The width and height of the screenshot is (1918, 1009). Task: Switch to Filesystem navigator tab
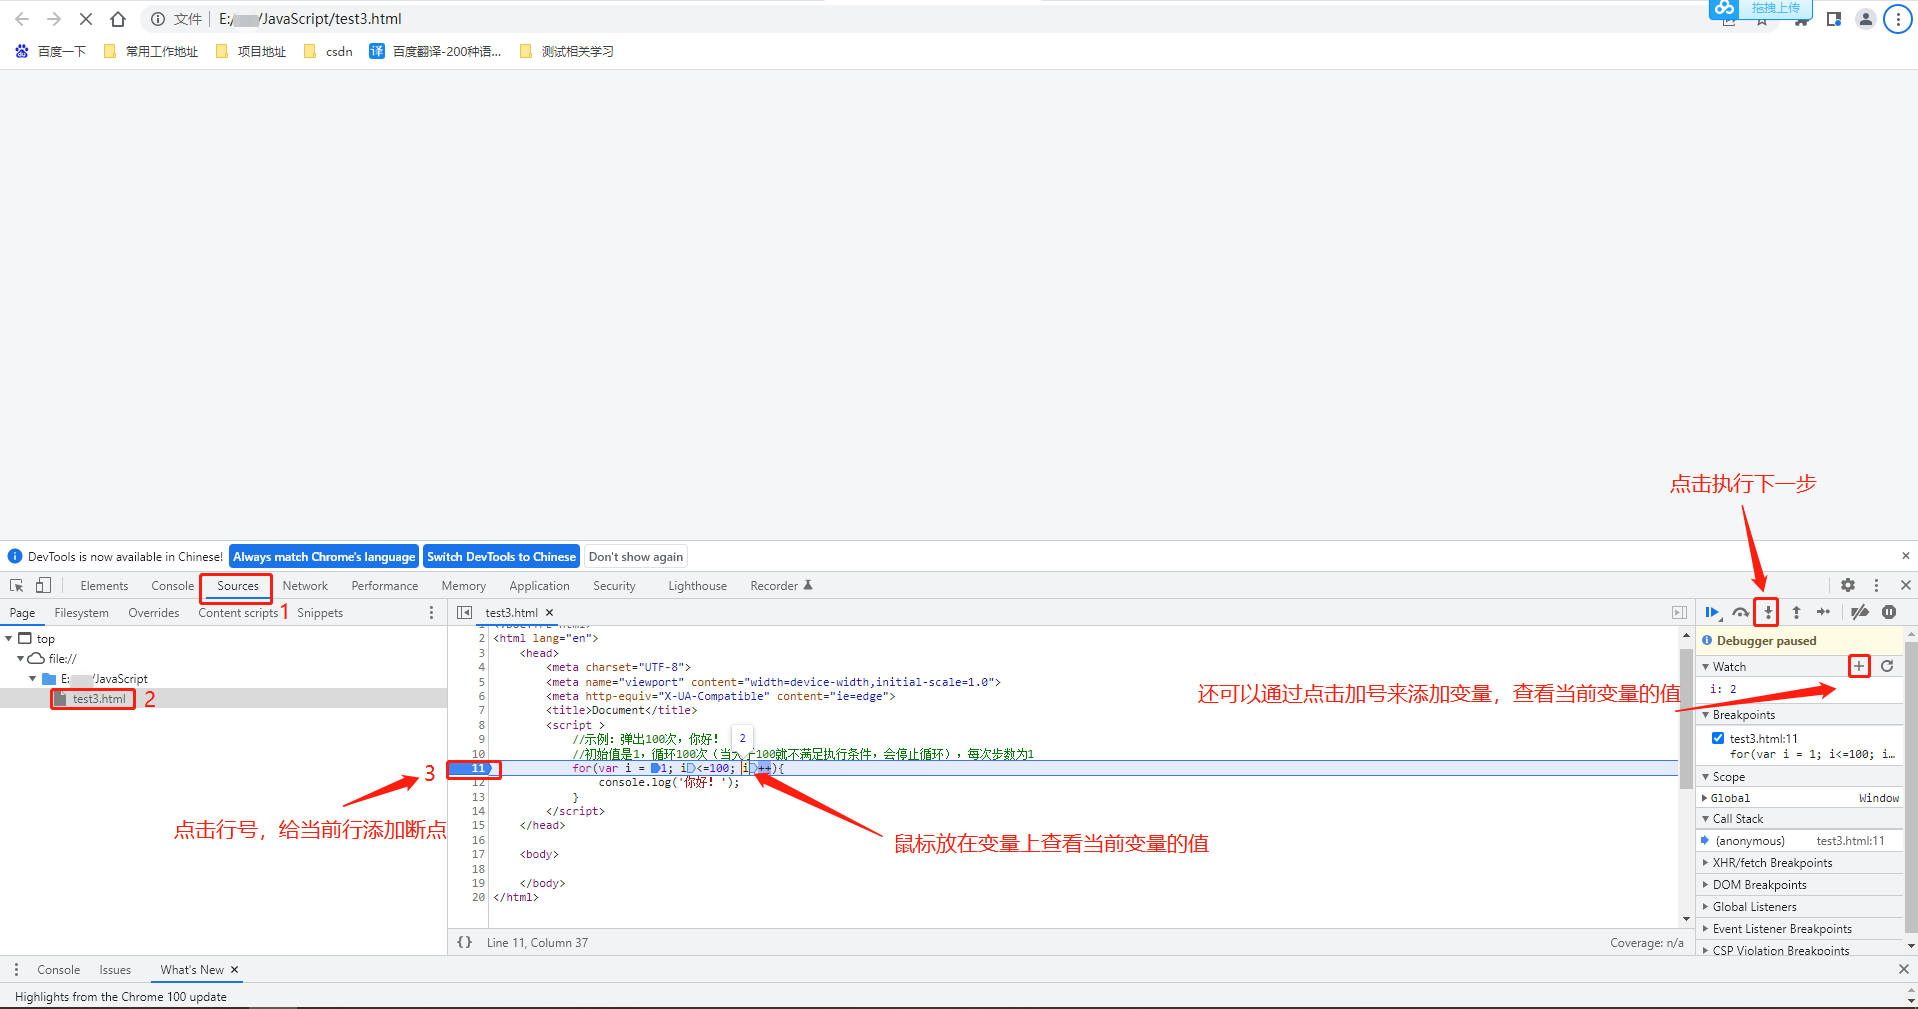click(81, 613)
